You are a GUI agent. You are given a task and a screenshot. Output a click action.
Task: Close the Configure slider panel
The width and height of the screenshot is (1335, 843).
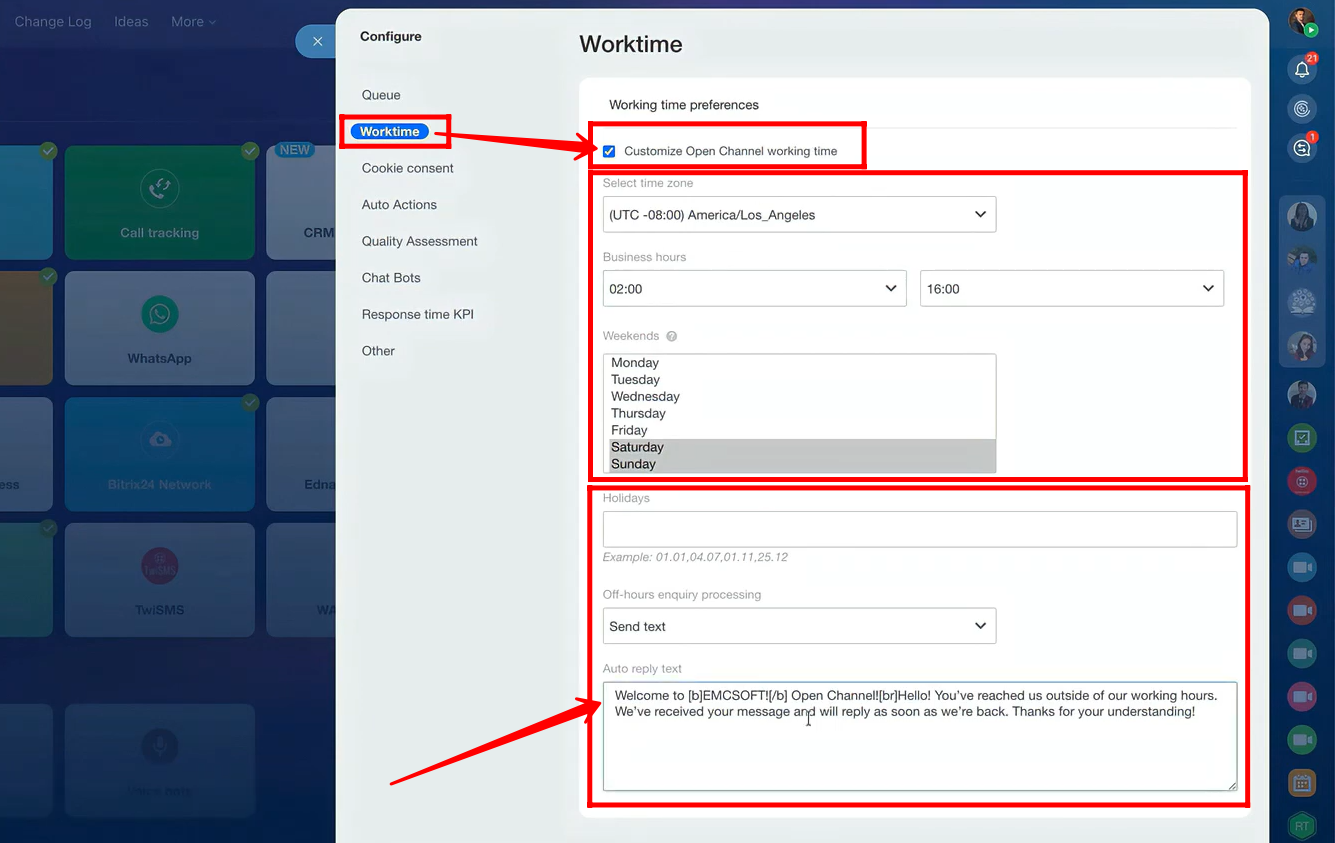point(317,41)
